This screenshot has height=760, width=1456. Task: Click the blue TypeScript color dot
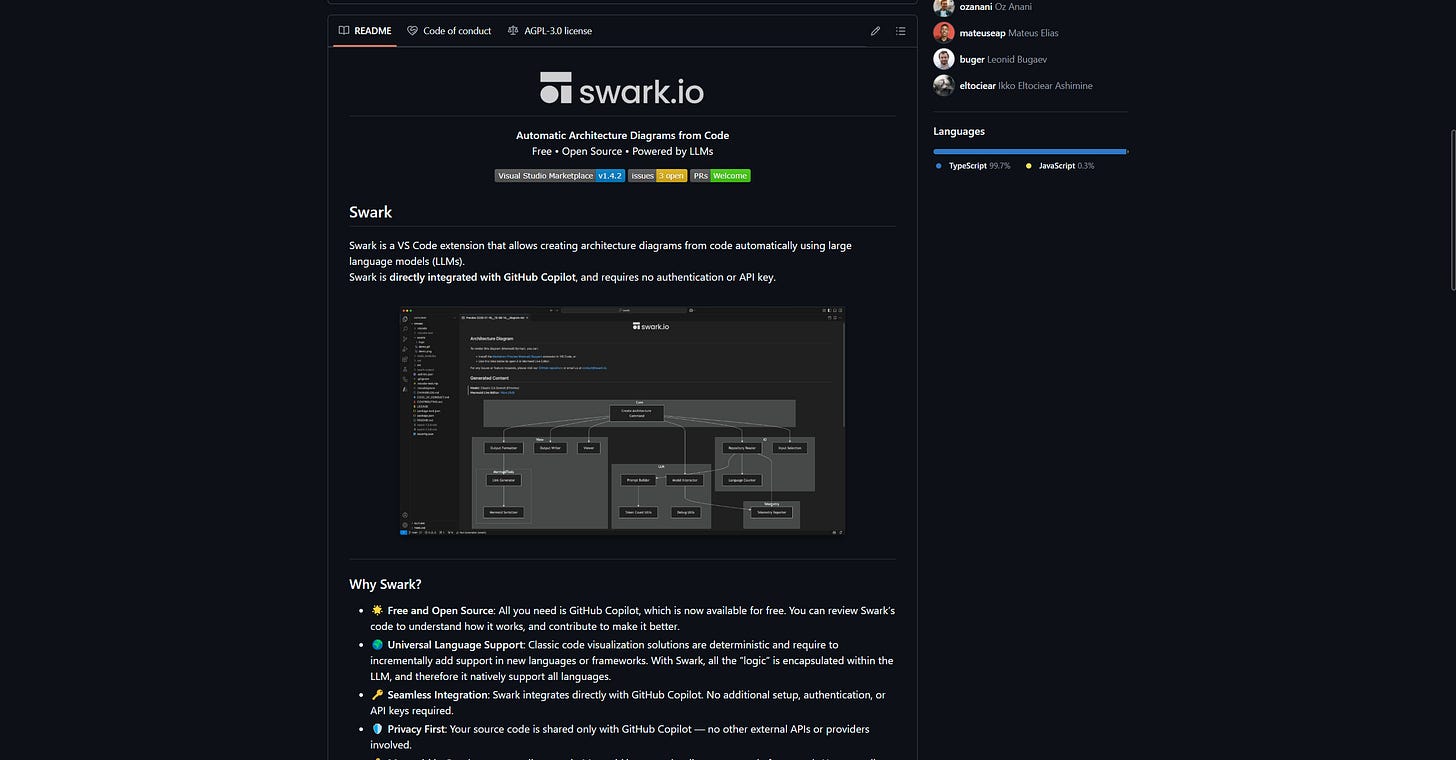(939, 166)
